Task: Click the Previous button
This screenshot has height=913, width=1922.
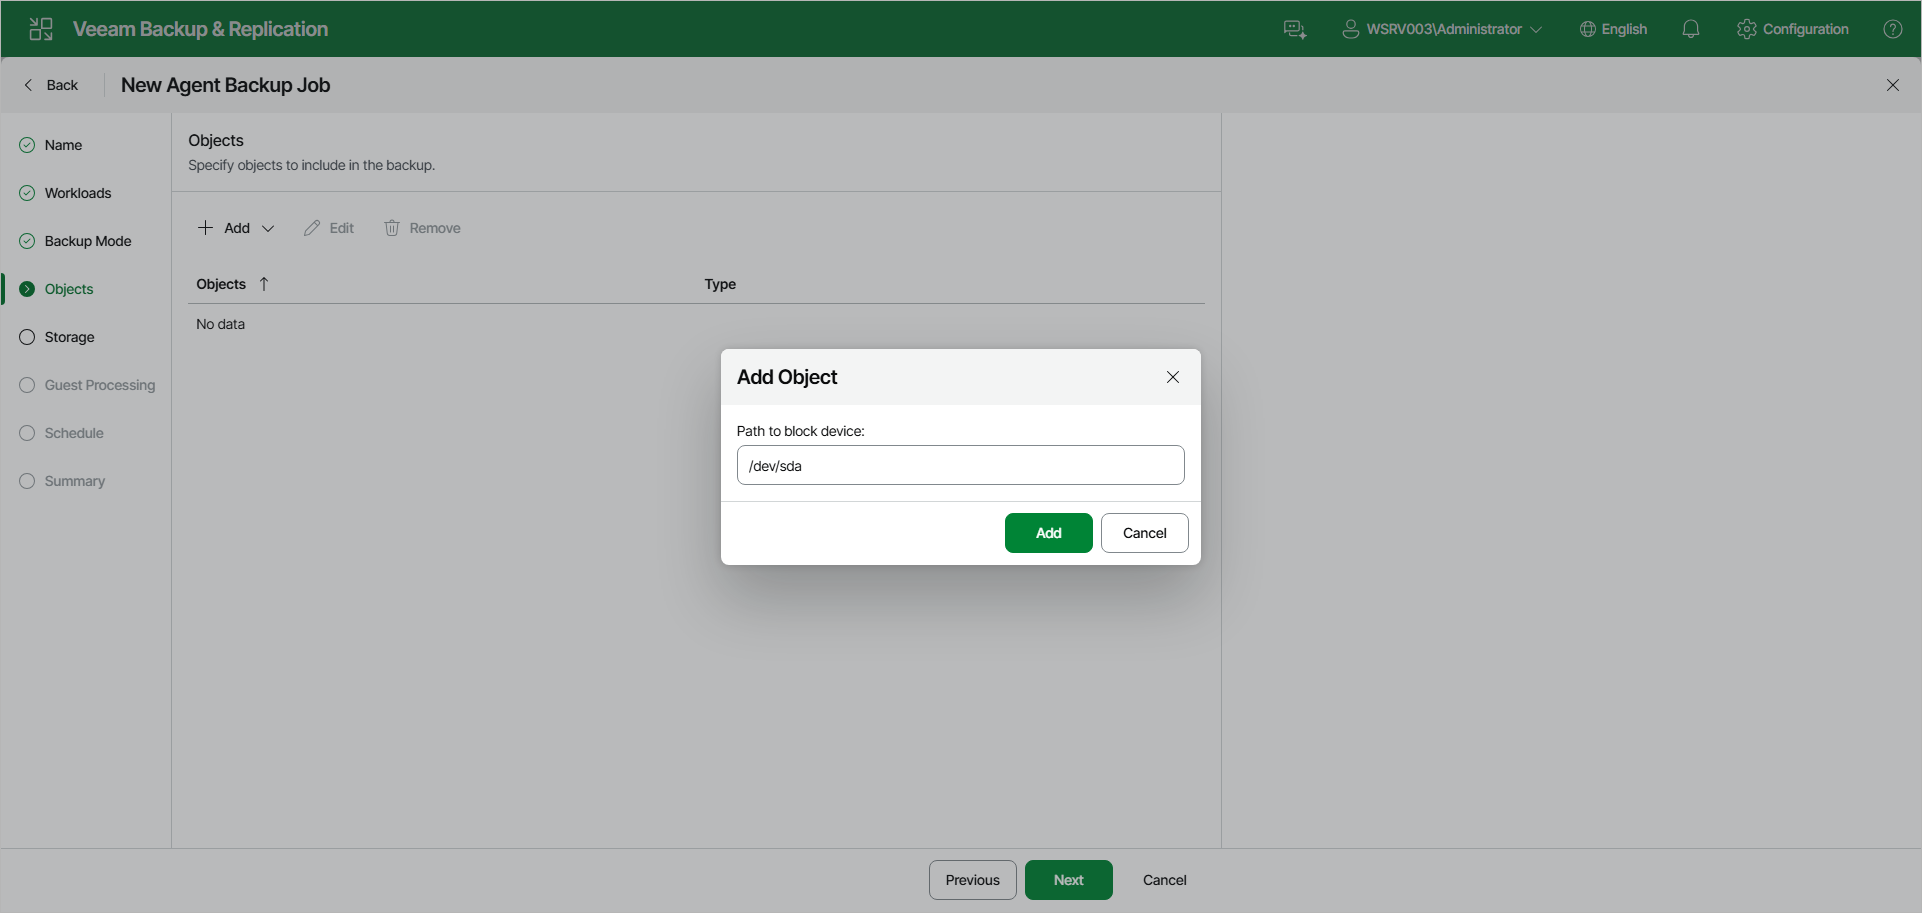Action: coord(972,880)
